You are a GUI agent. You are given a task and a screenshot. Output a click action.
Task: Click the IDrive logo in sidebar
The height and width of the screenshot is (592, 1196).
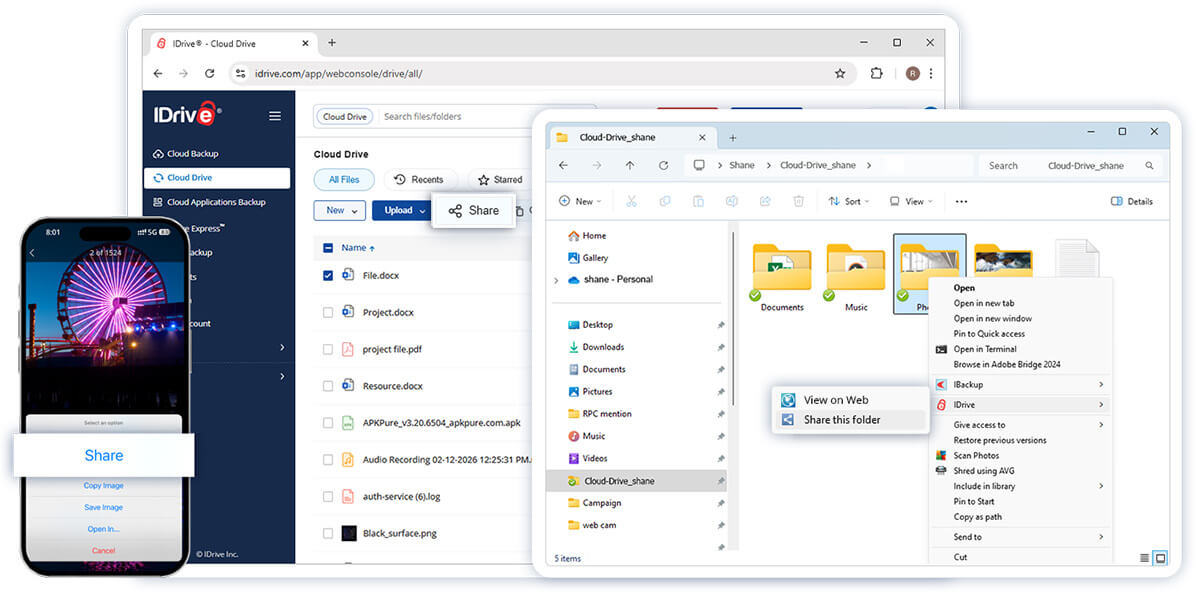tap(187, 114)
